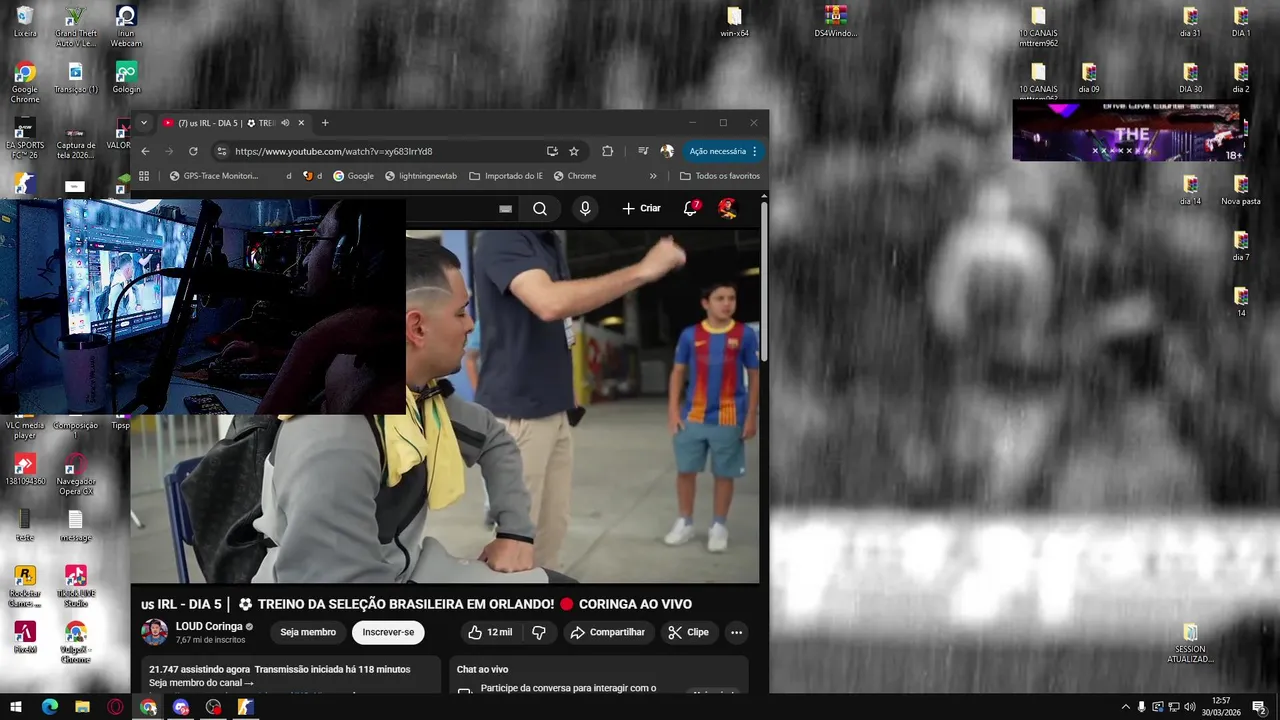The height and width of the screenshot is (720, 1280).
Task: Mute the tab via speaker icon
Action: click(285, 123)
